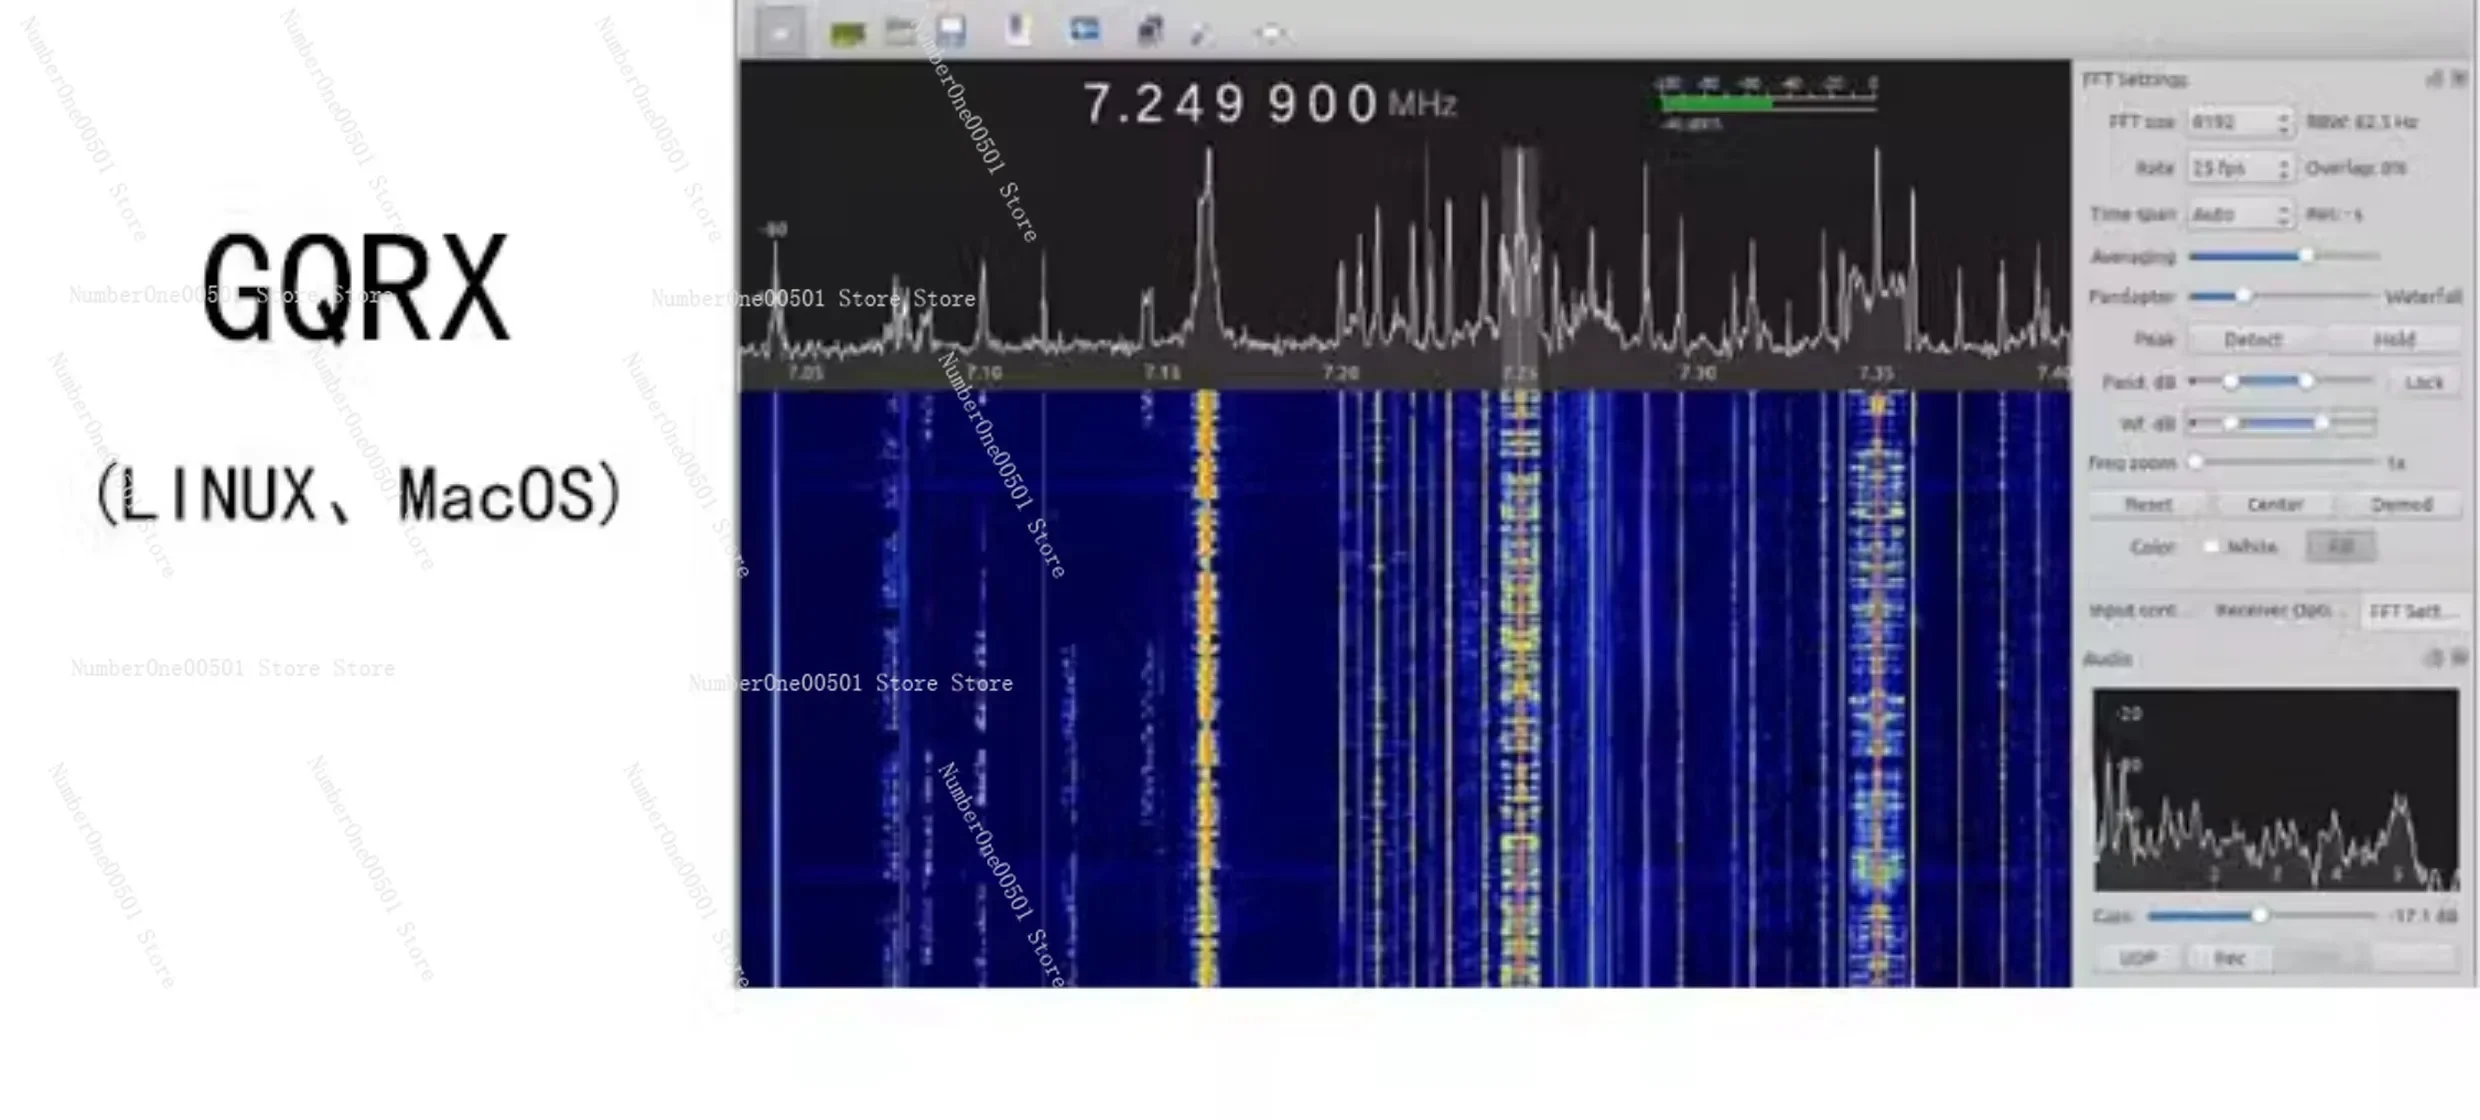Click the Rec audio record button
This screenshot has width=2480, height=1120.
[x=2229, y=957]
